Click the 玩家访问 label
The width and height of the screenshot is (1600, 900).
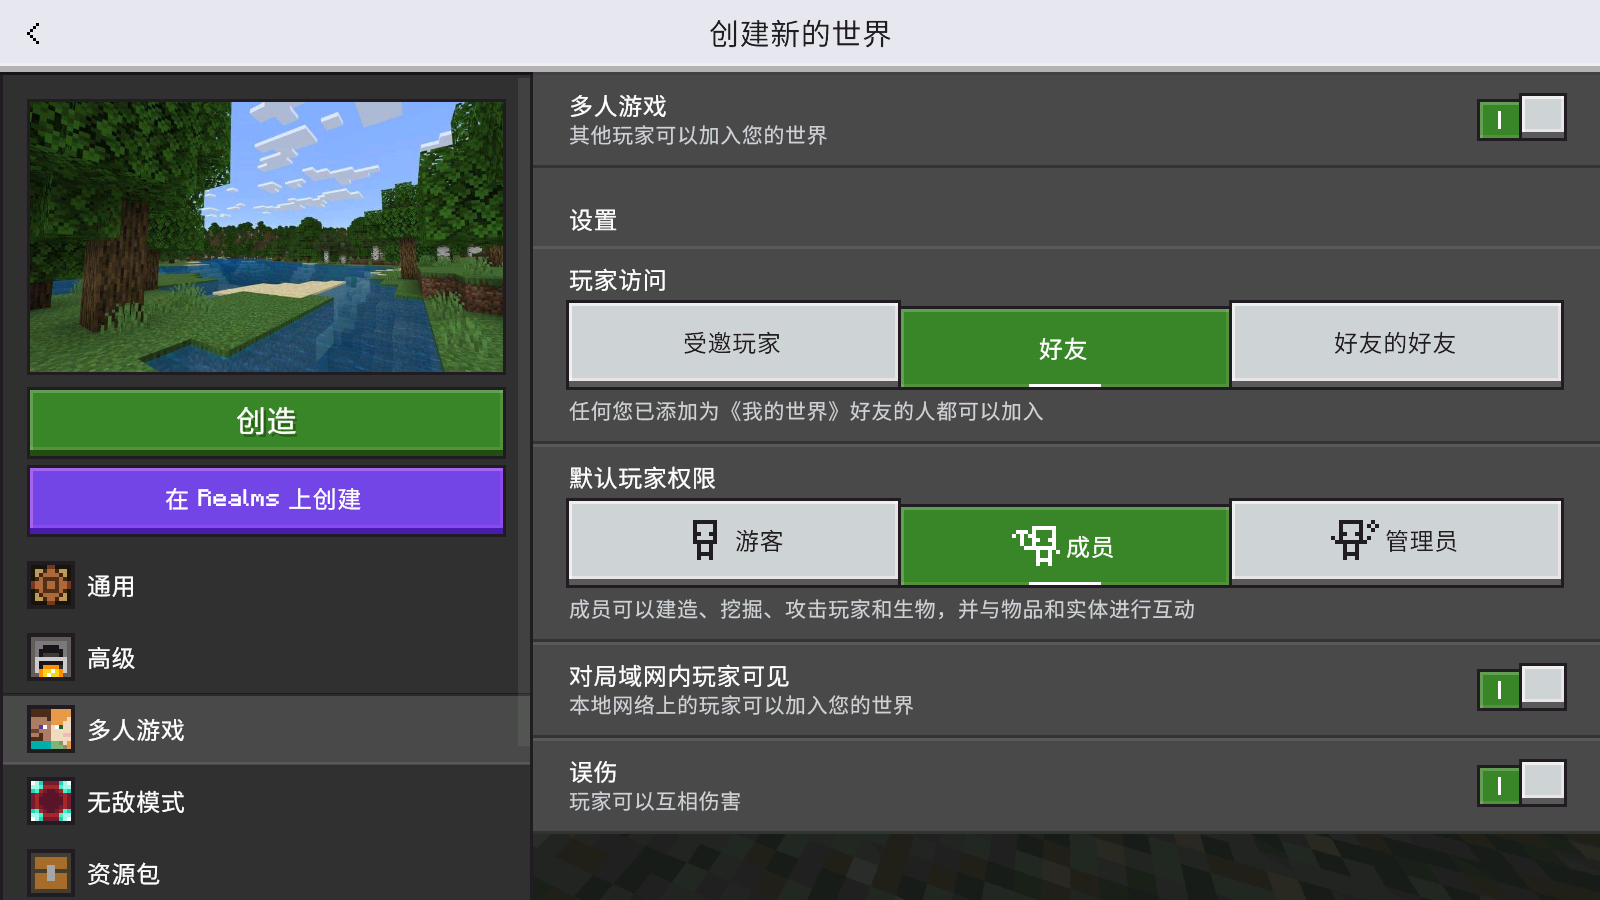[x=618, y=280]
